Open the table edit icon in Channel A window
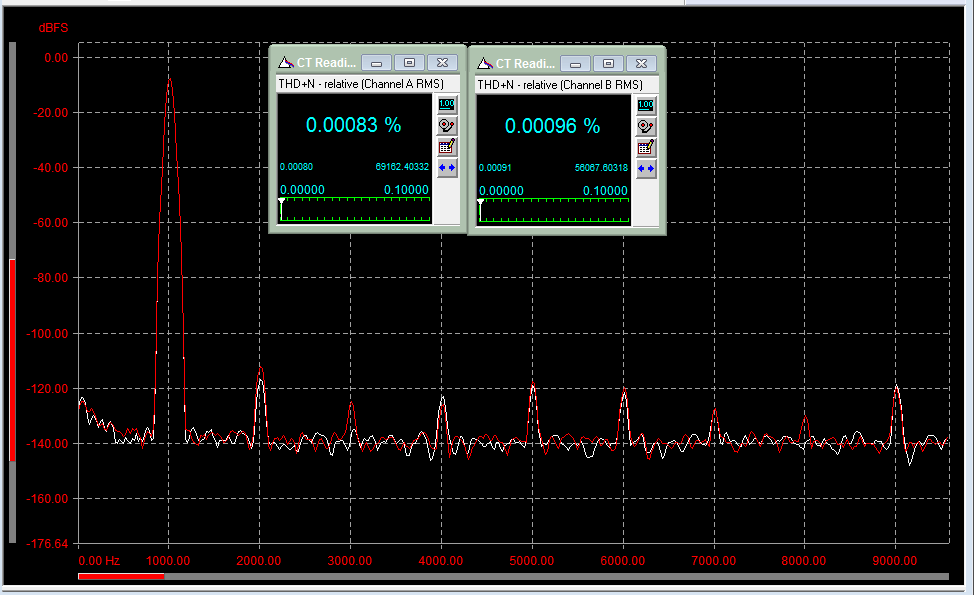Screen dimensions: 974x595 pyautogui.click(x=447, y=147)
